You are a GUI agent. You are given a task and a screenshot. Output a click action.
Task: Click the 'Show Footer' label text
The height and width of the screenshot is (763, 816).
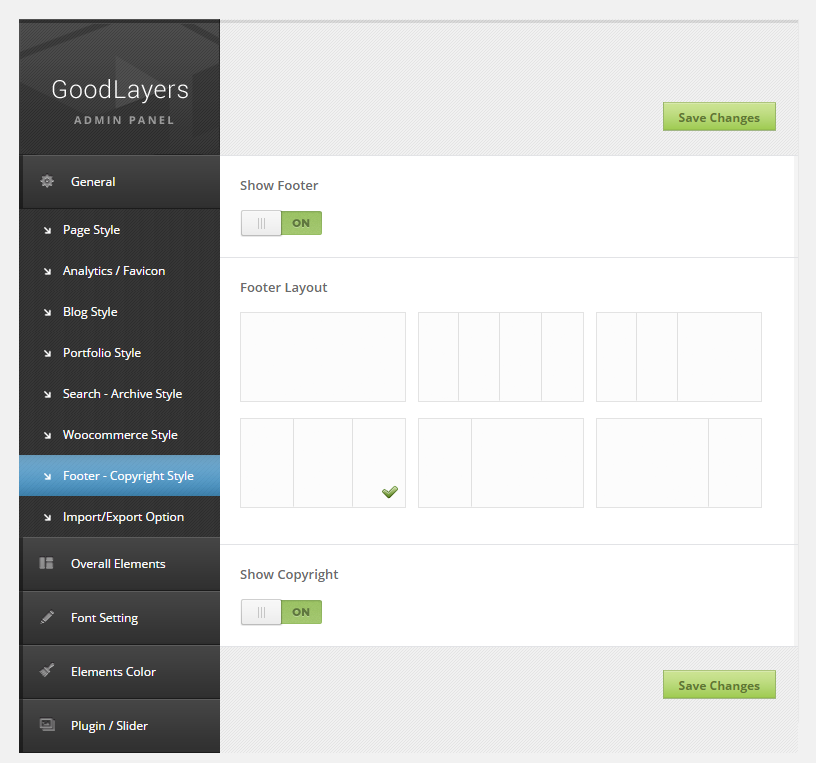279,186
